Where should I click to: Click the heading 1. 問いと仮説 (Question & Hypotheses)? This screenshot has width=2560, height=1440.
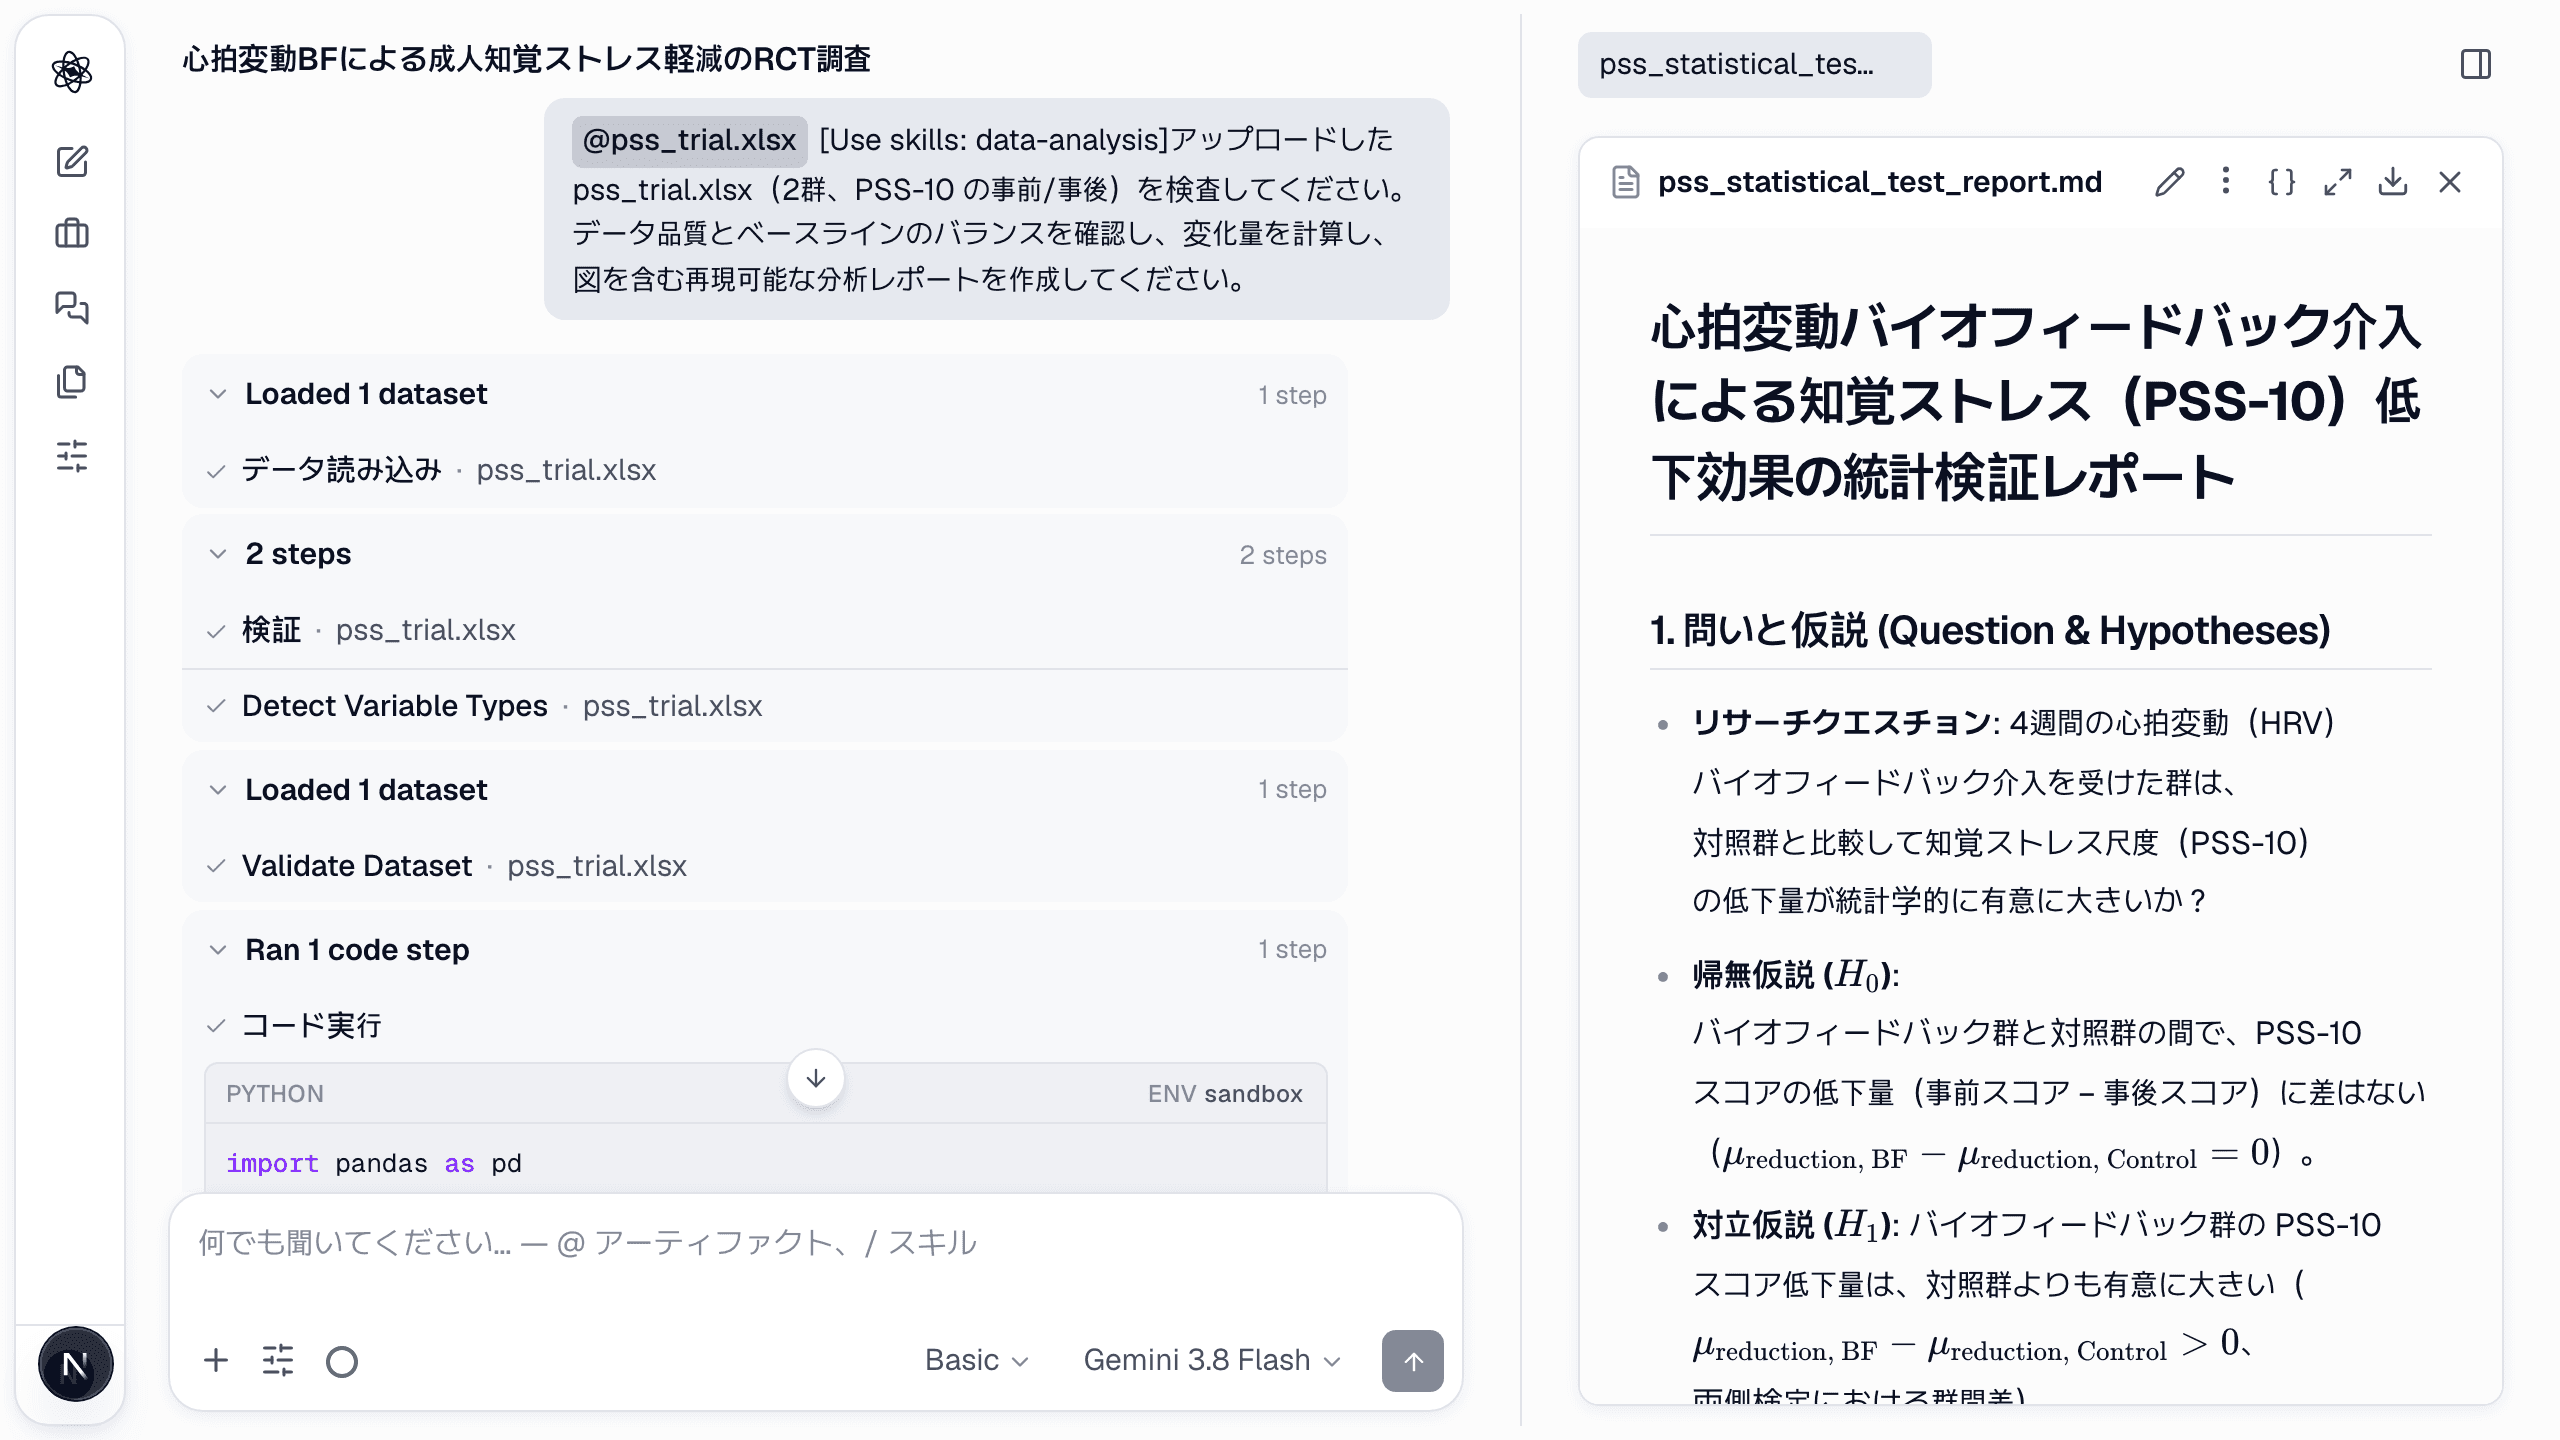coord(1990,631)
